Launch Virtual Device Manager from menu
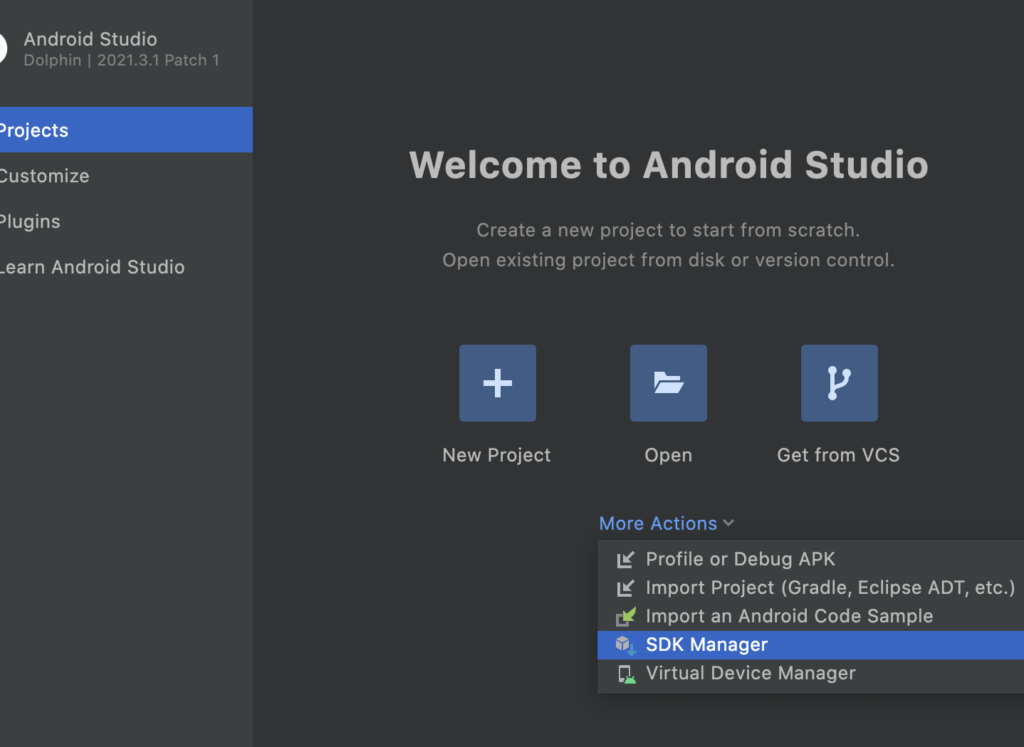 (x=810, y=673)
